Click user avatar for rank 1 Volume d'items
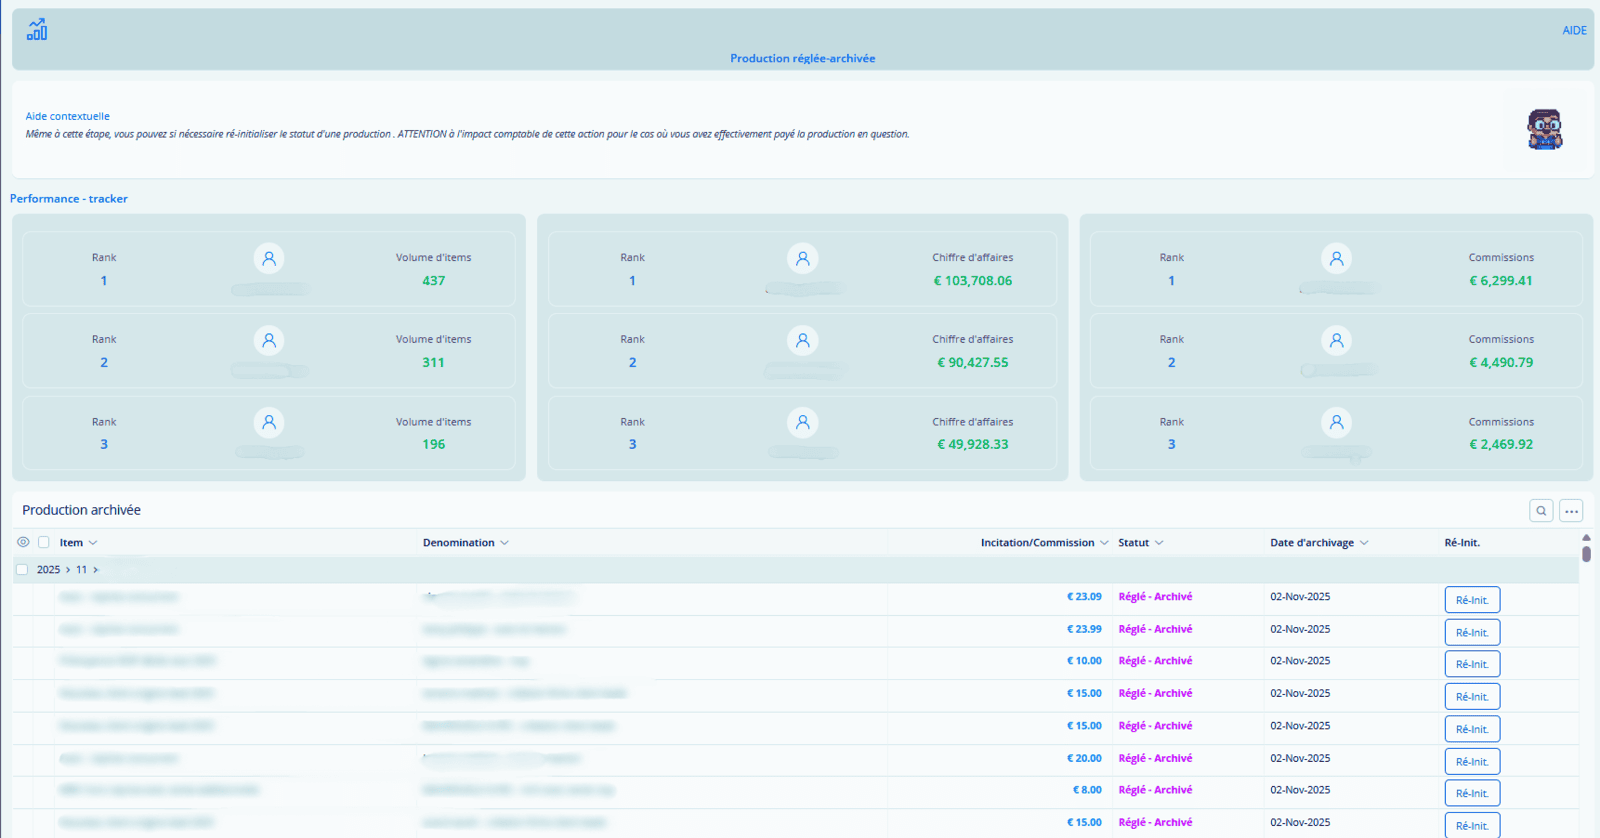The height and width of the screenshot is (838, 1600). 269,258
